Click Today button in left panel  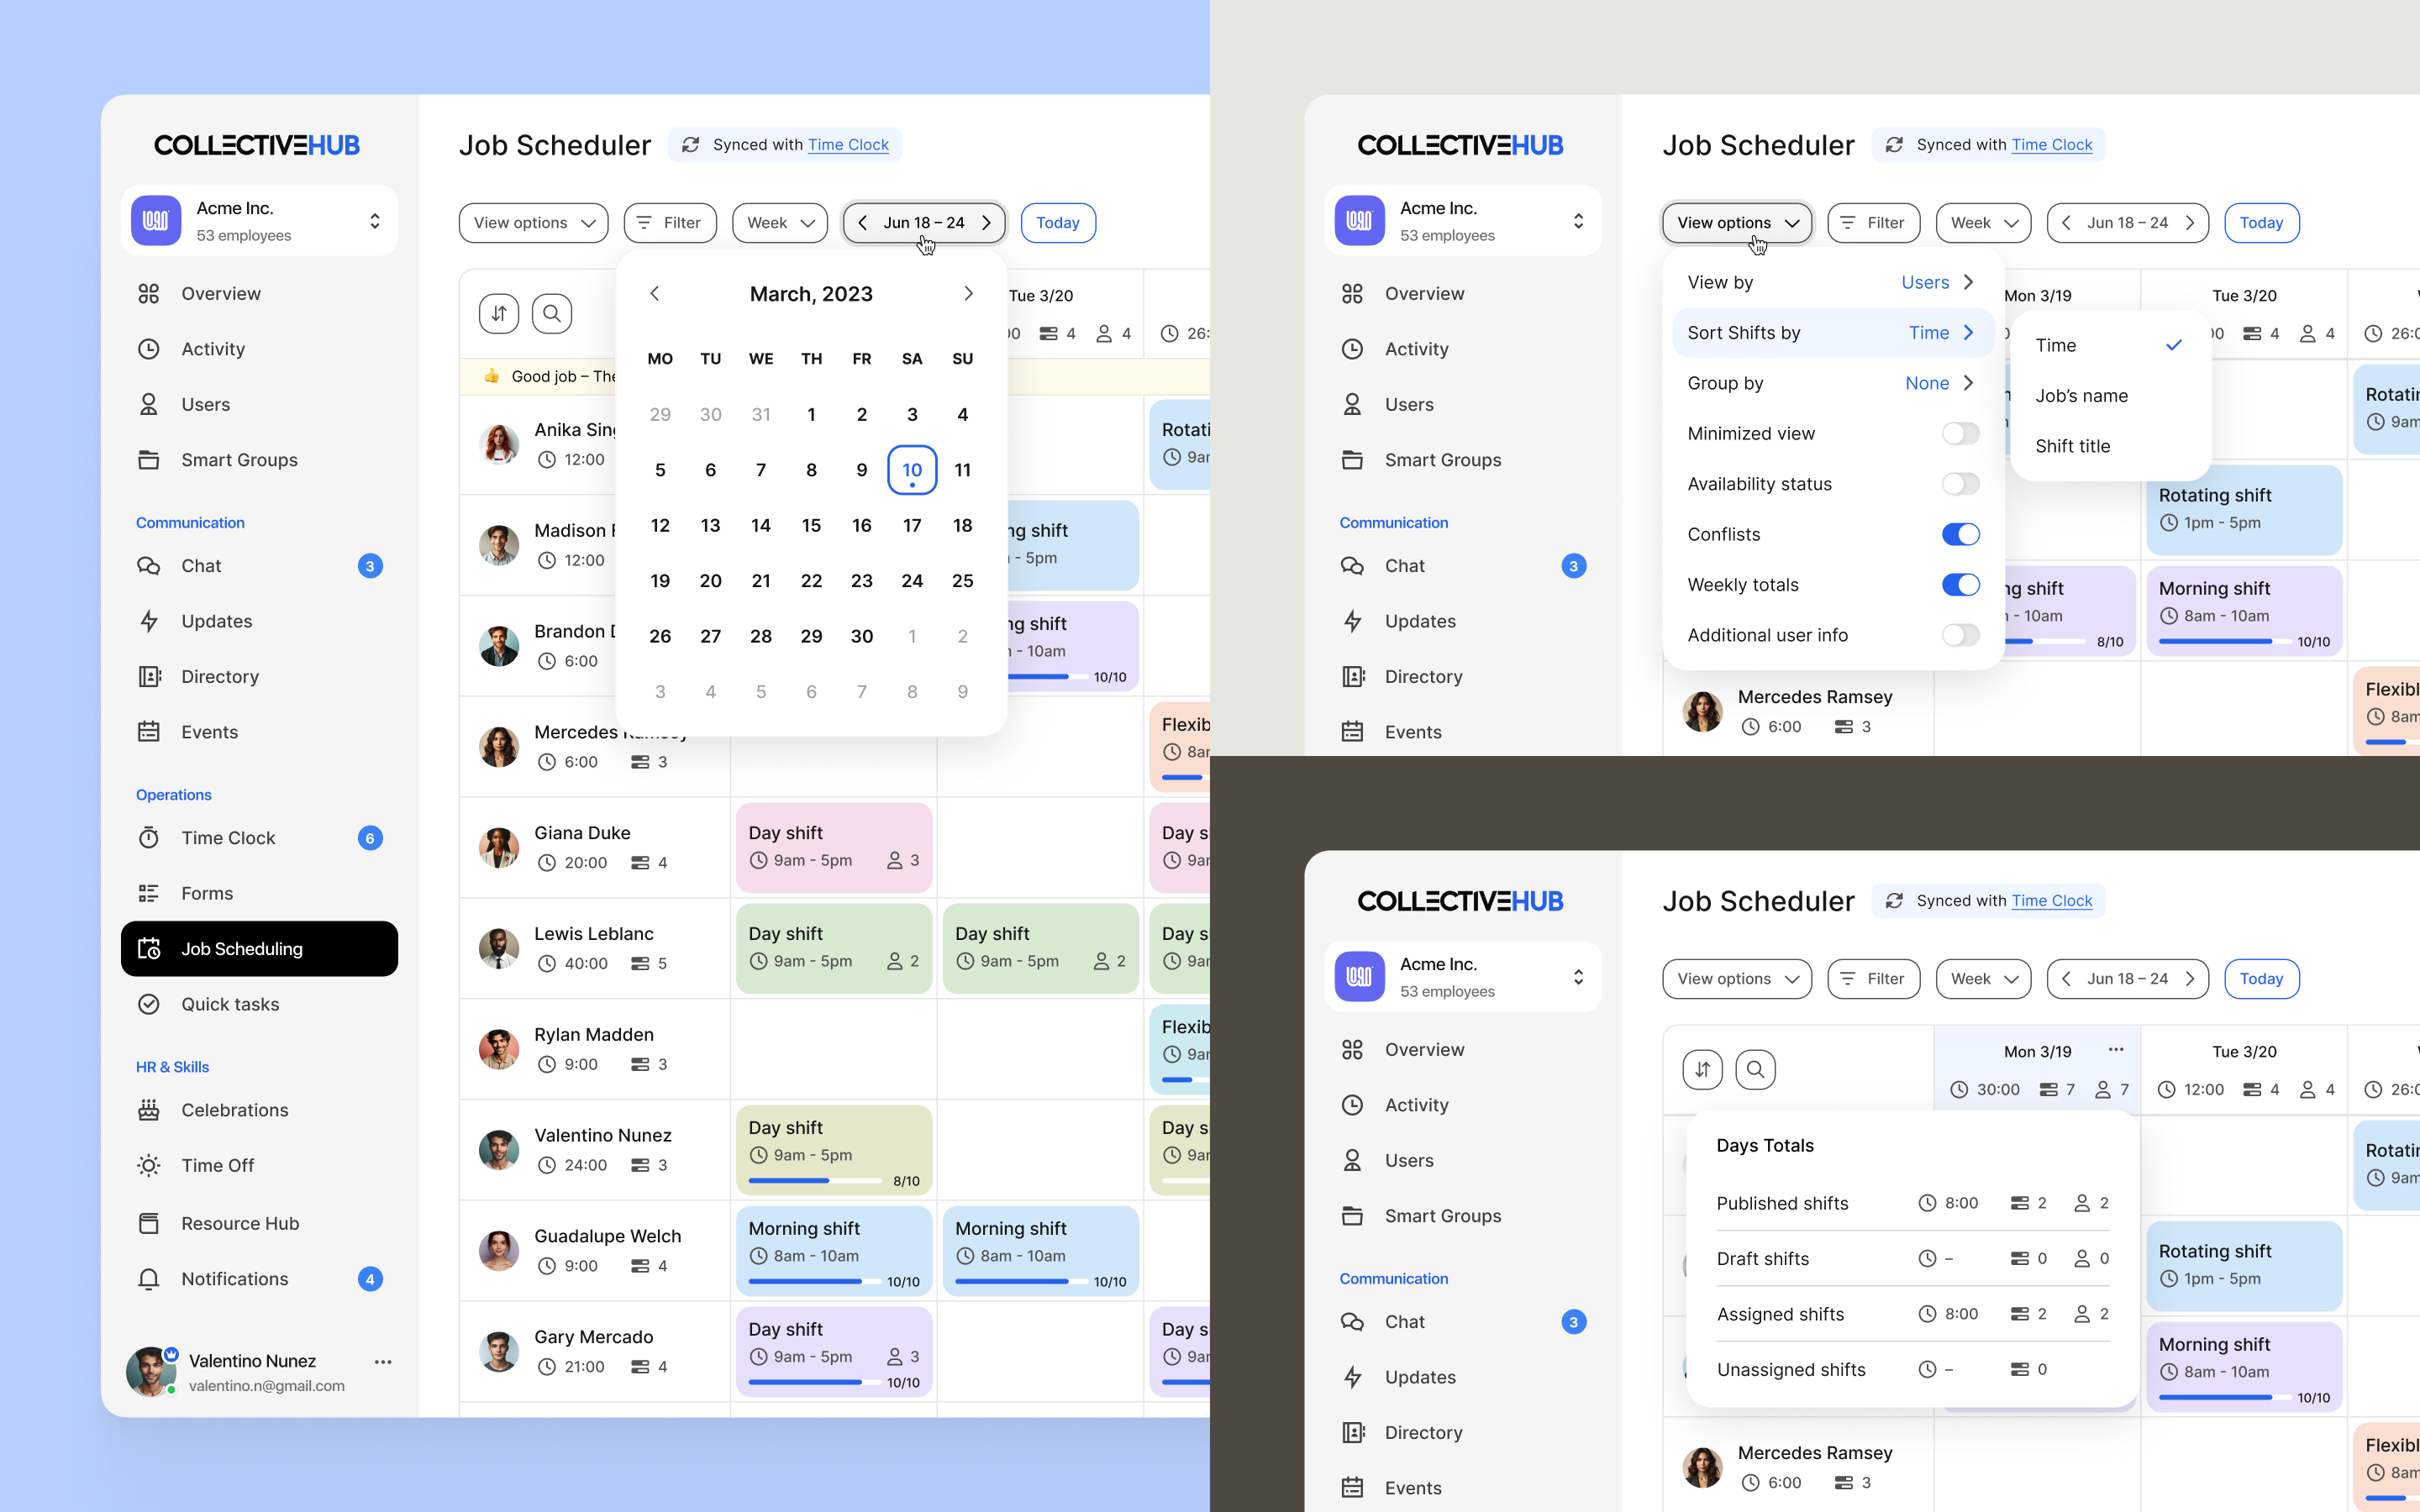[x=1058, y=223]
